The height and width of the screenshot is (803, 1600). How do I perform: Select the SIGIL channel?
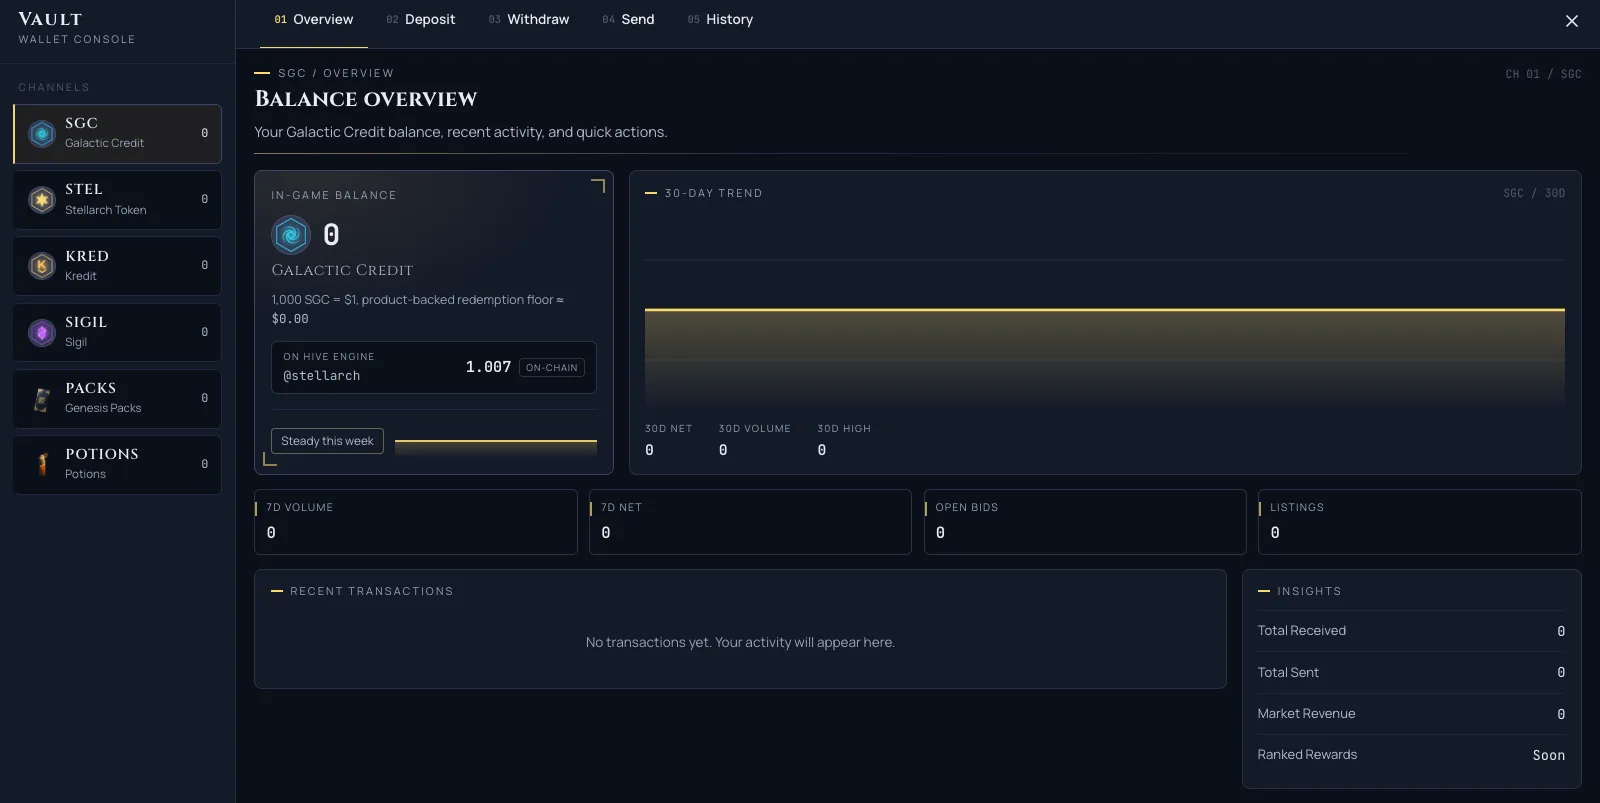(117, 332)
